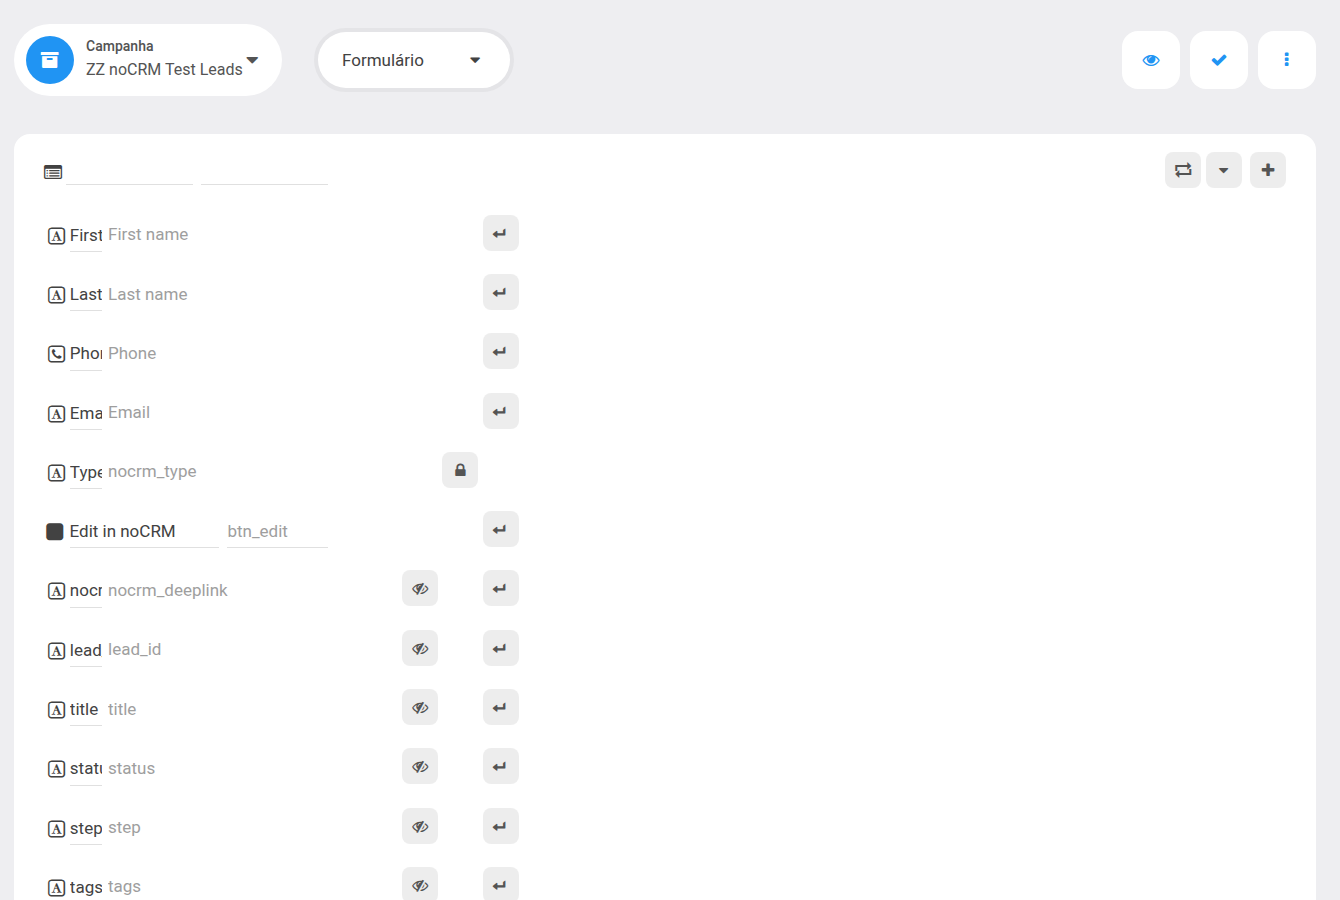Viewport: 1340px width, 900px height.
Task: Click the text type icon beside tags
Action: coord(57,888)
